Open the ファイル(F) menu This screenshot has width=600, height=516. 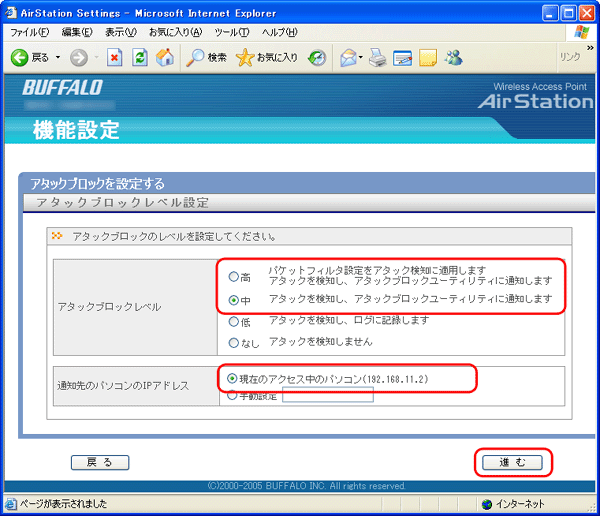(x=30, y=32)
